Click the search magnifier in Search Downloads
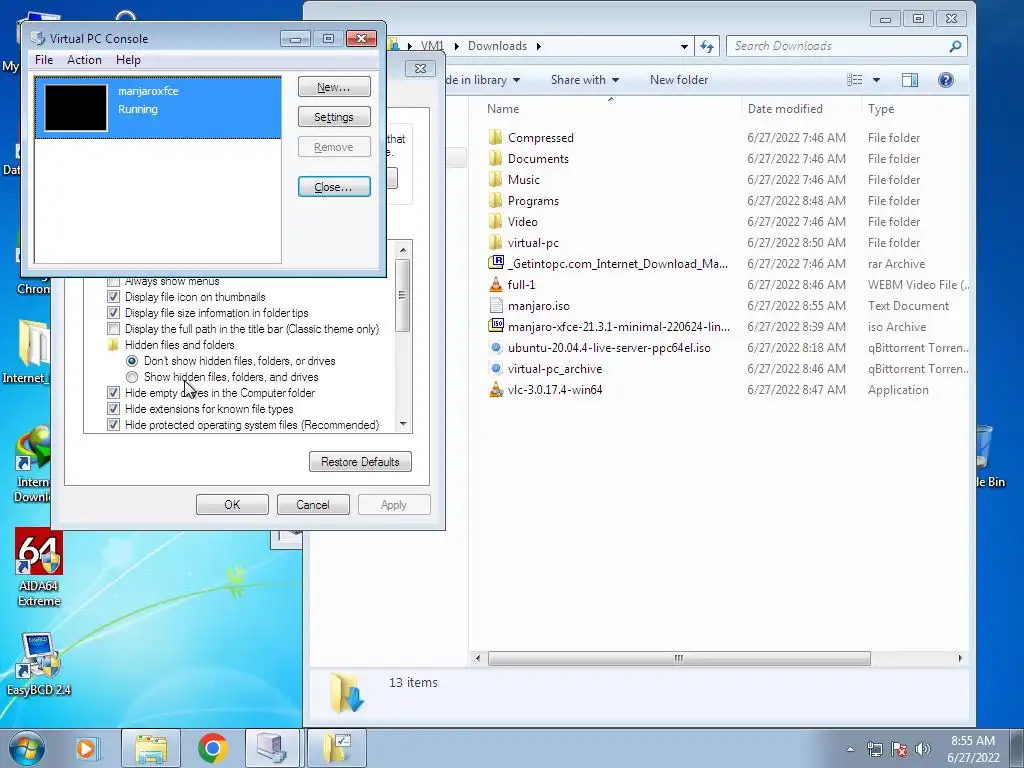 (x=955, y=46)
